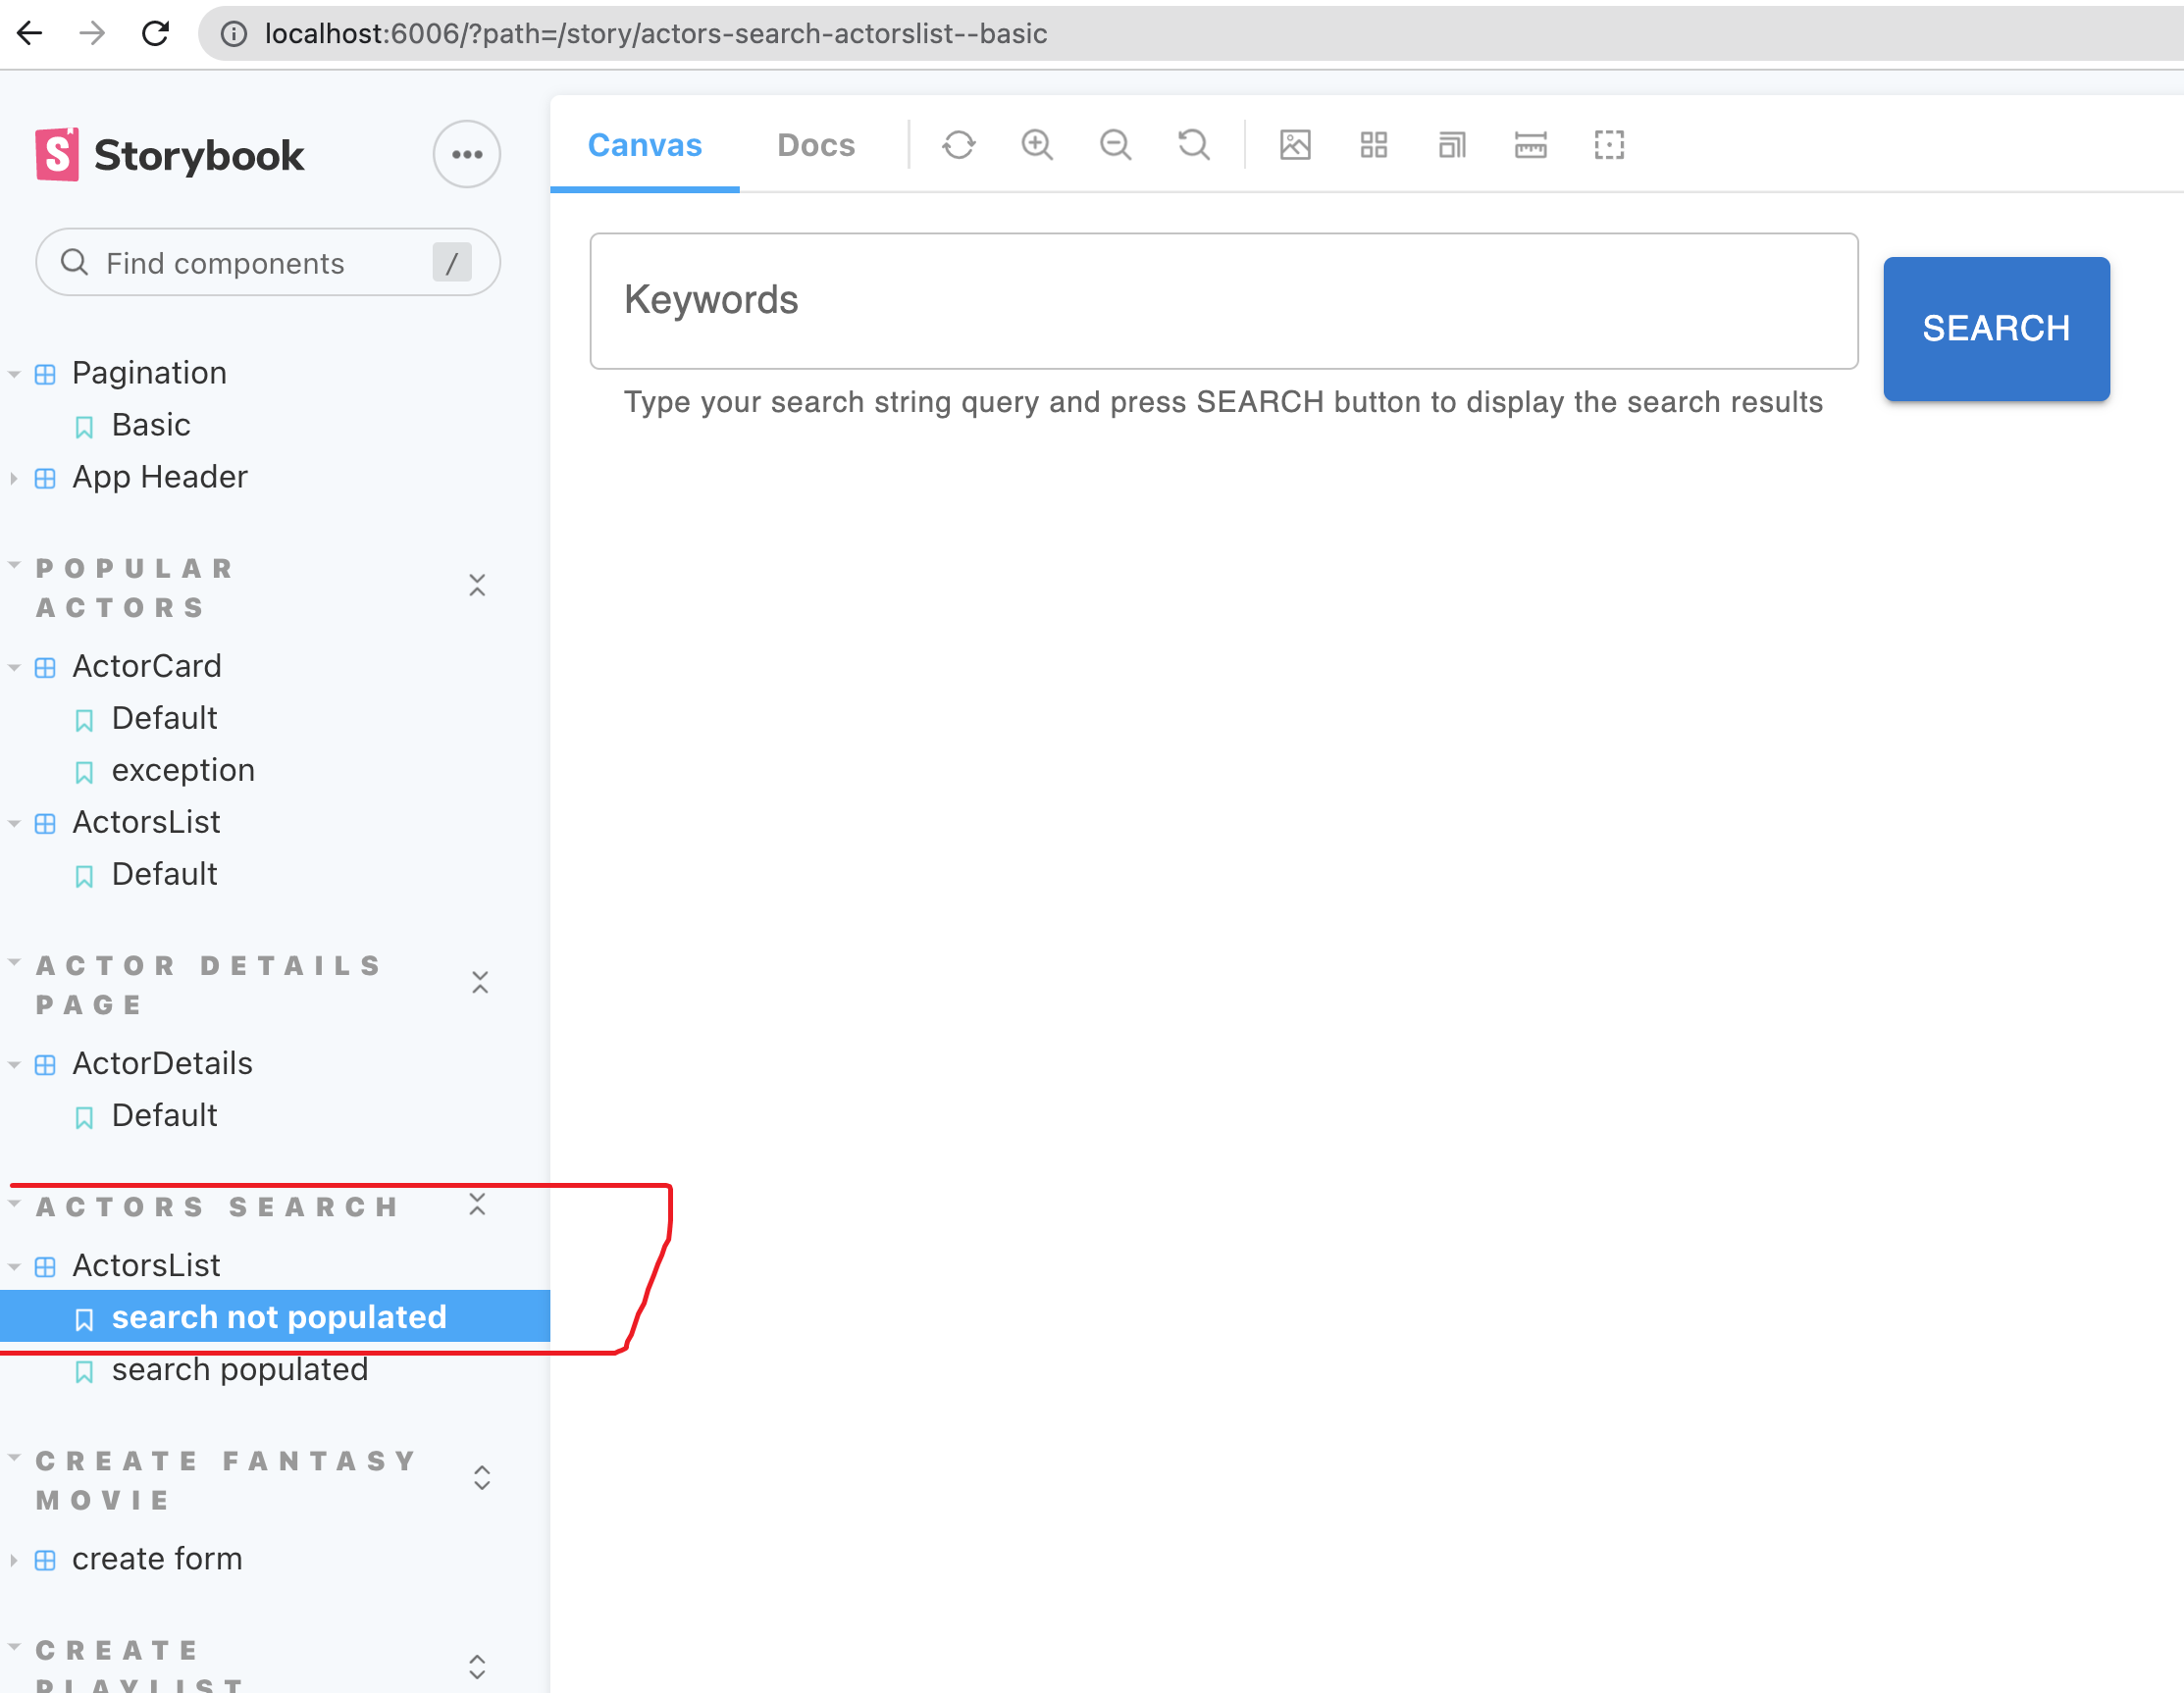
Task: Click the Storybook logo
Action: (x=170, y=155)
